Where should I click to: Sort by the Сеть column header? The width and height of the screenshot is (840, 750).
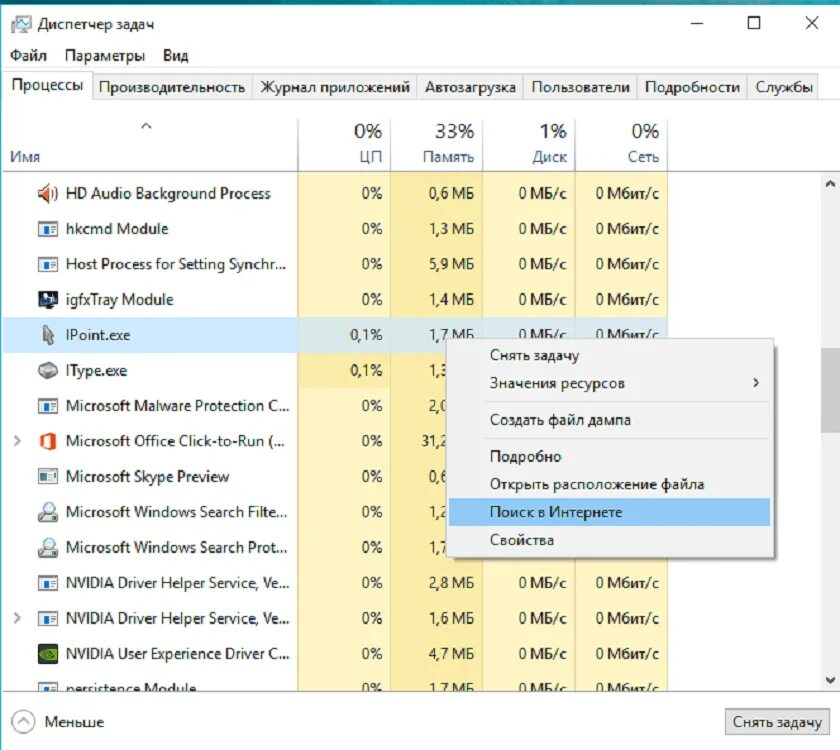point(621,144)
